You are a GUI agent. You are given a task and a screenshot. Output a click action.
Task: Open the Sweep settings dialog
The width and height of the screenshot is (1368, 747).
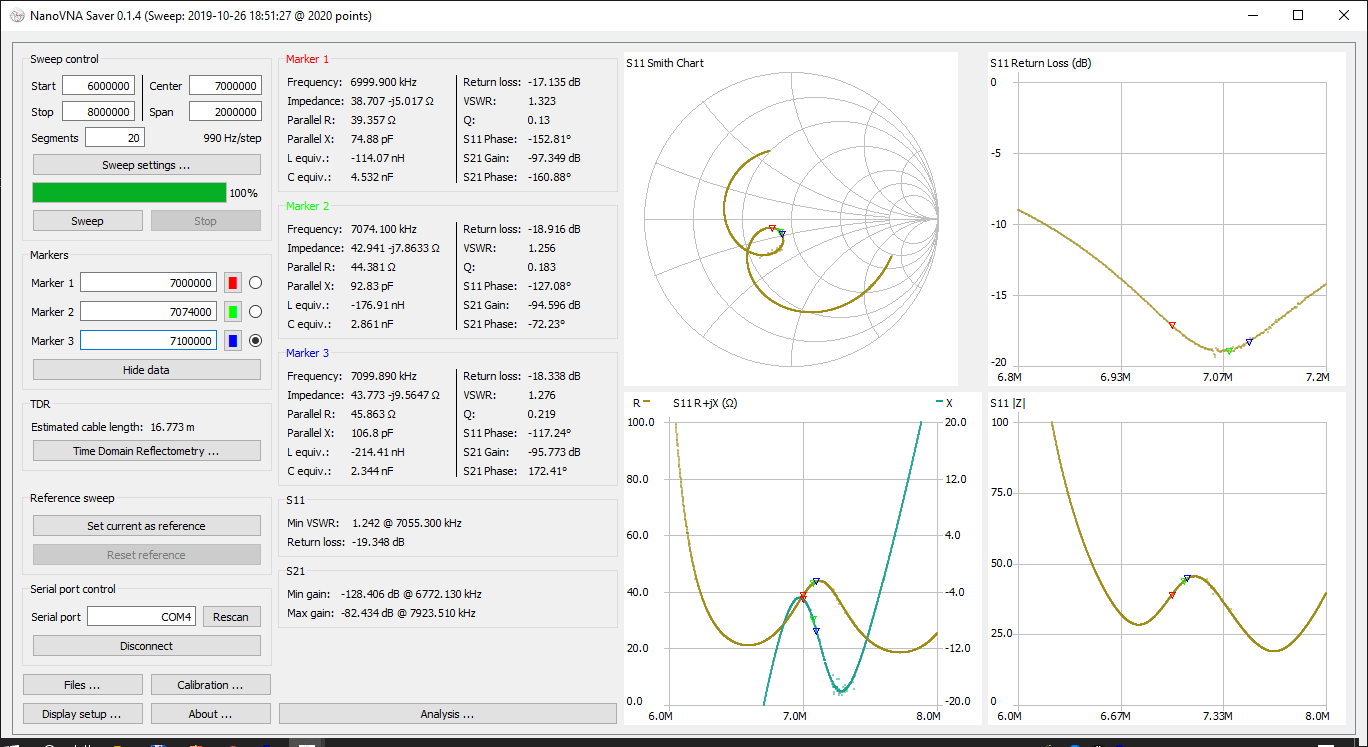(x=146, y=164)
